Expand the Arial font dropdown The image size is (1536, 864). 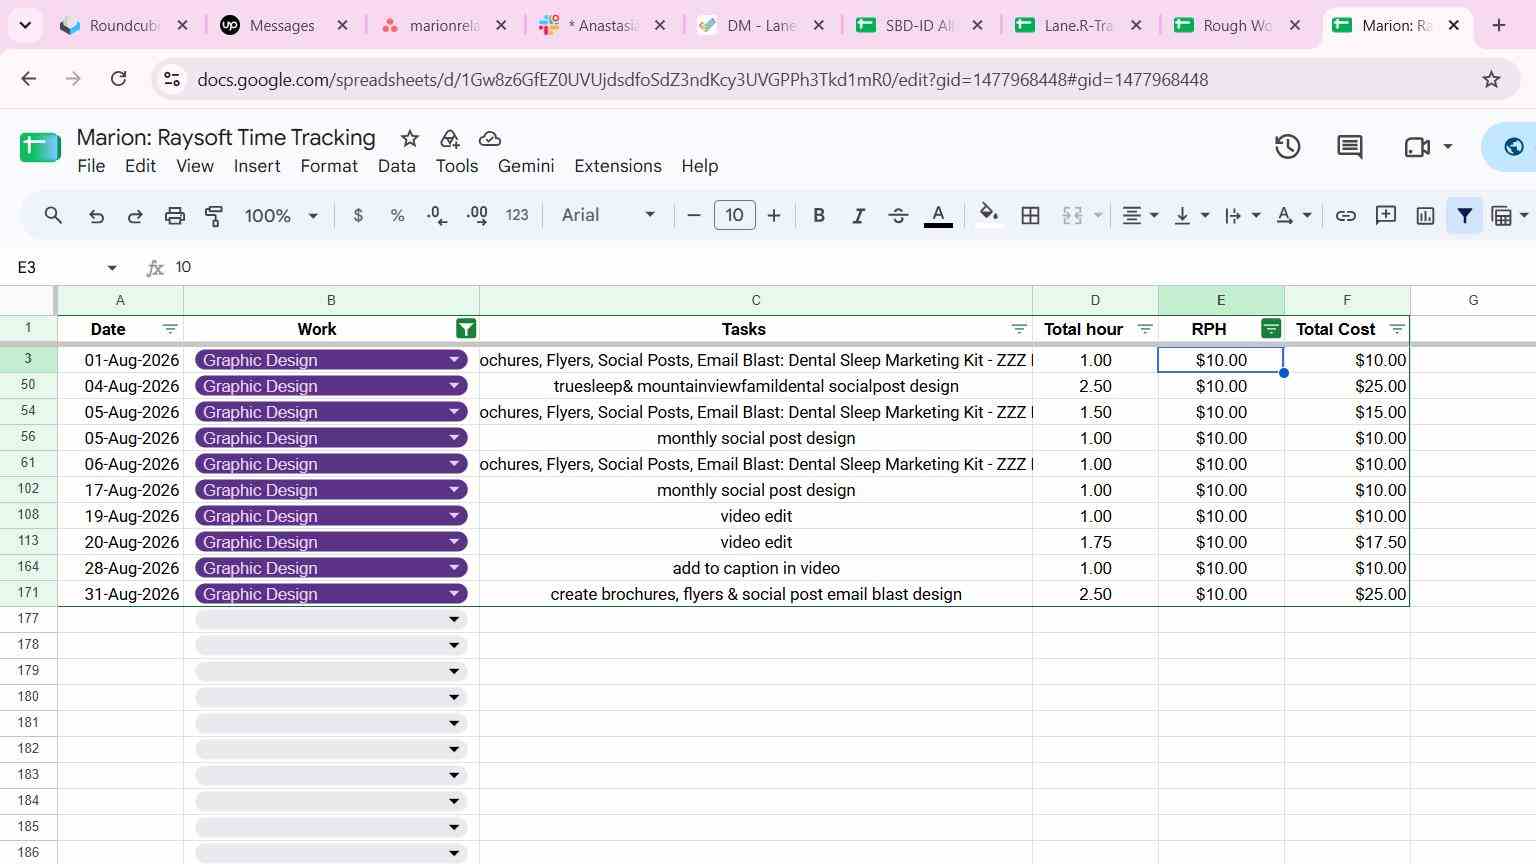click(x=608, y=215)
